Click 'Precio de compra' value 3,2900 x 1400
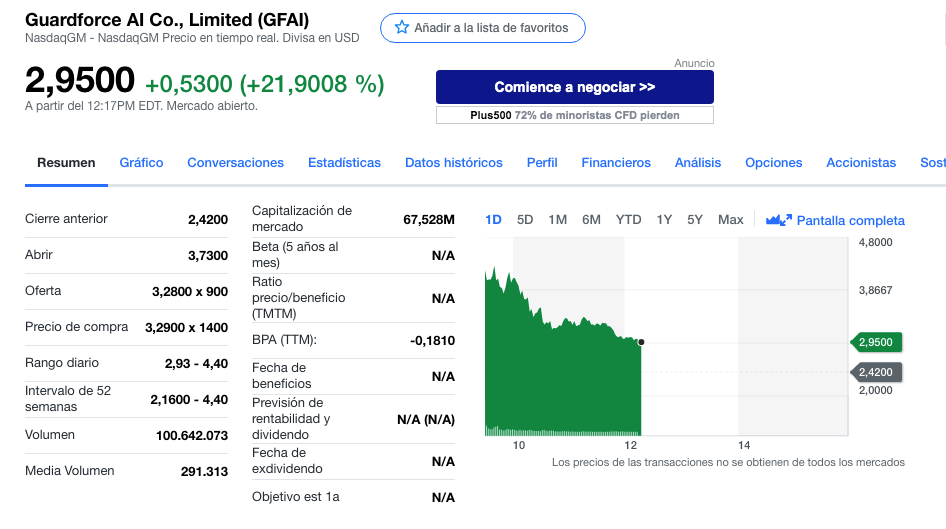The image size is (946, 529). (186, 328)
